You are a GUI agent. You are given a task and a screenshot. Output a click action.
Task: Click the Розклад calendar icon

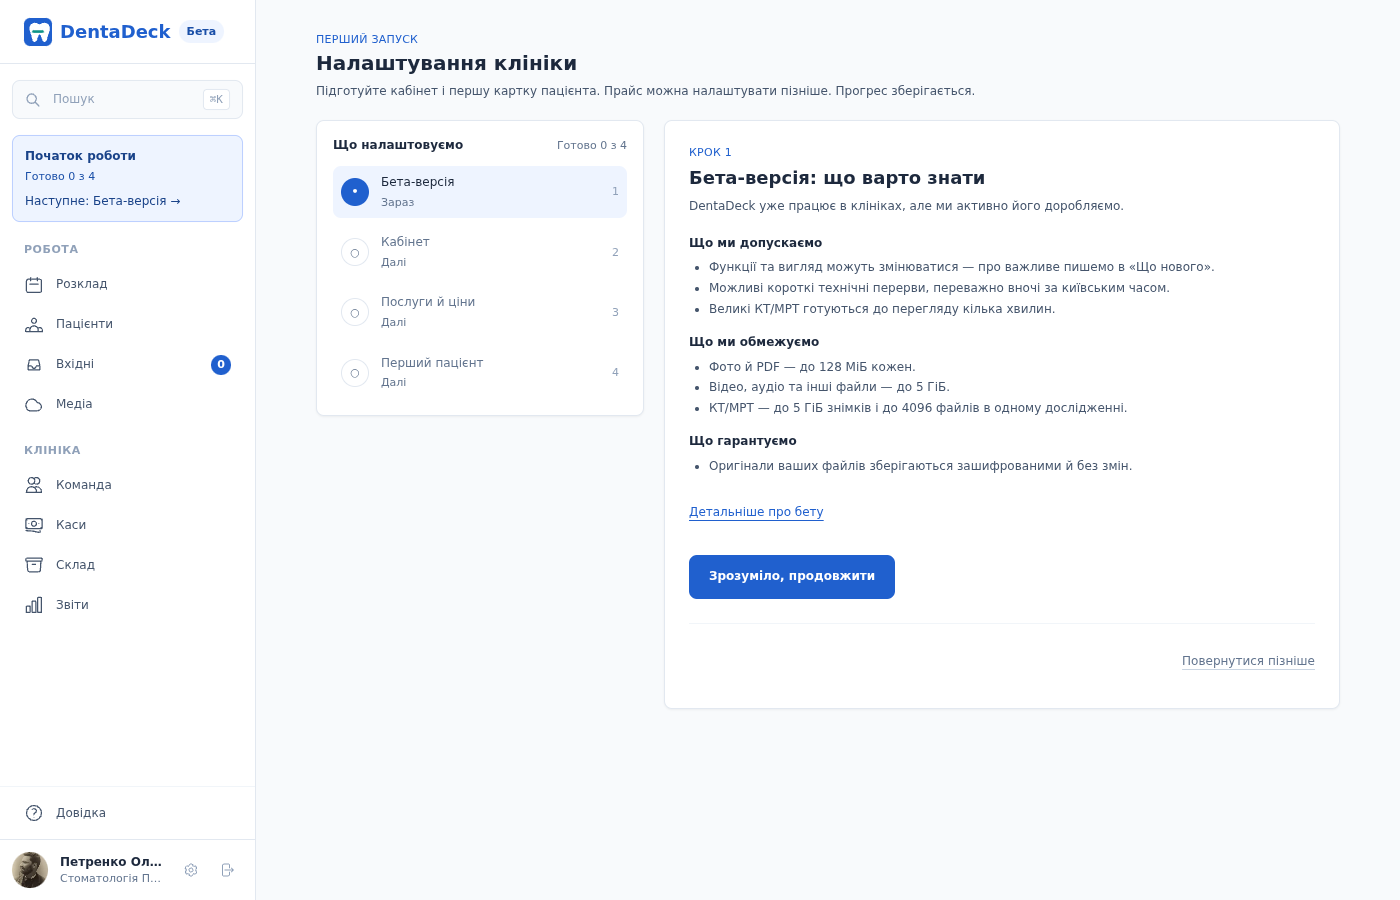point(34,285)
